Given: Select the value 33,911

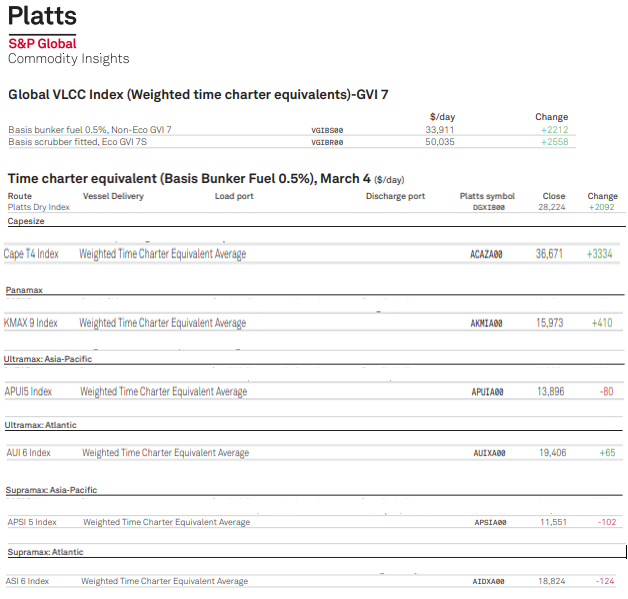Looking at the screenshot, I should pyautogui.click(x=440, y=130).
